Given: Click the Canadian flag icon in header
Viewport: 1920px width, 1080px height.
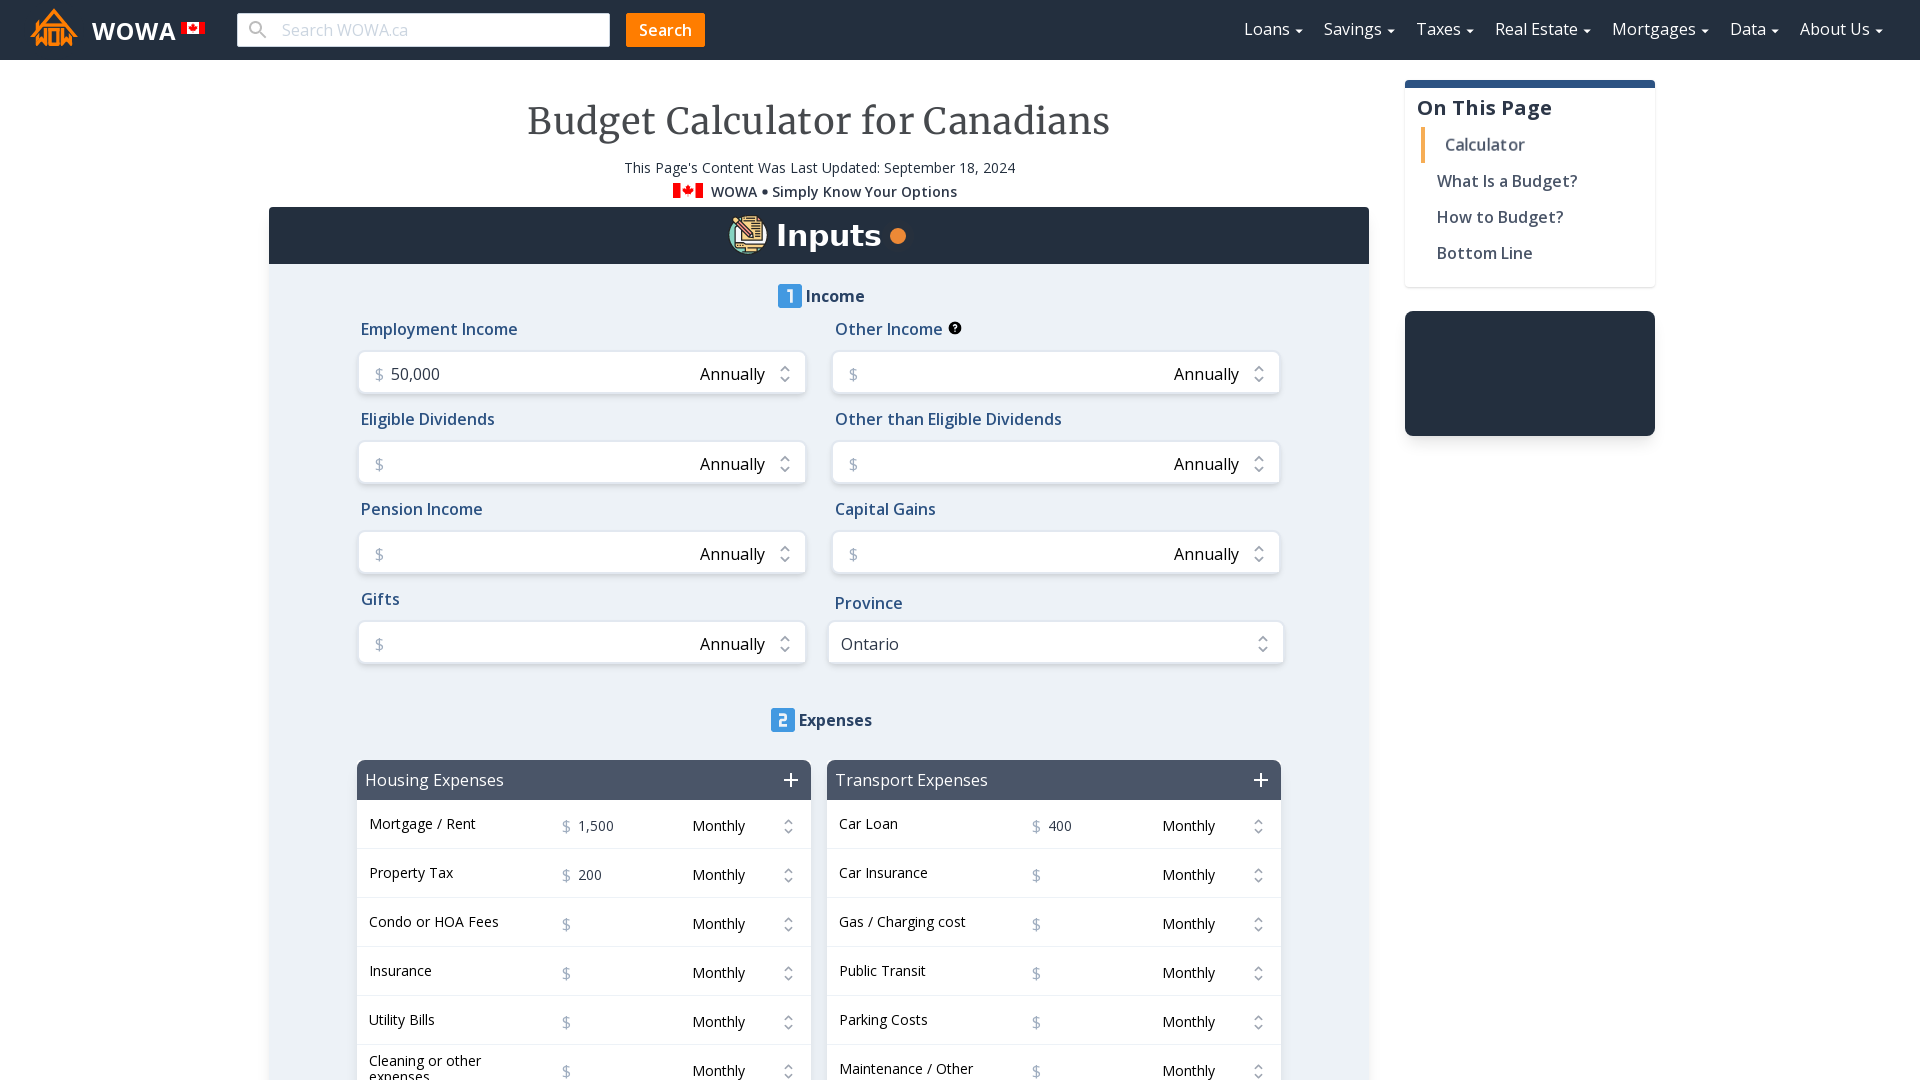Looking at the screenshot, I should (194, 28).
